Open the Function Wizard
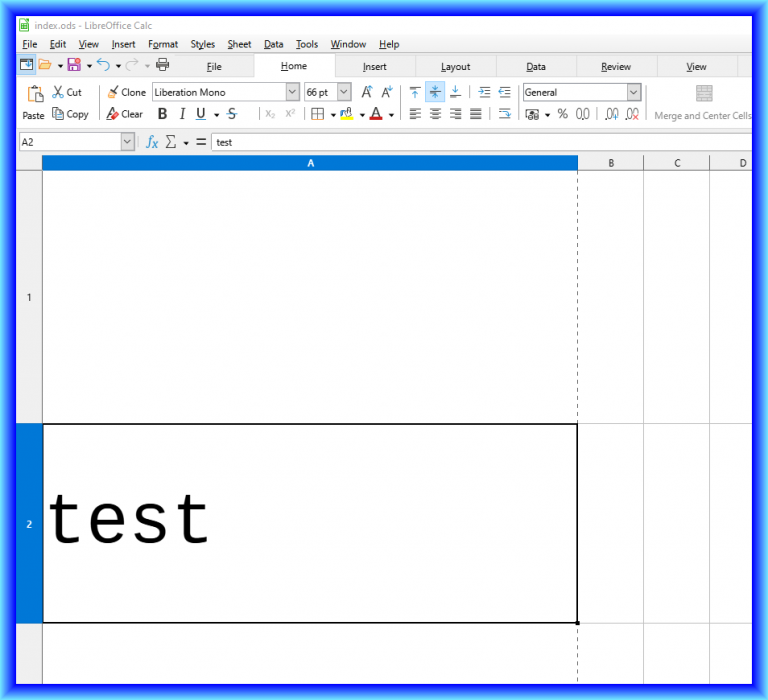The height and width of the screenshot is (700, 768). (x=152, y=142)
